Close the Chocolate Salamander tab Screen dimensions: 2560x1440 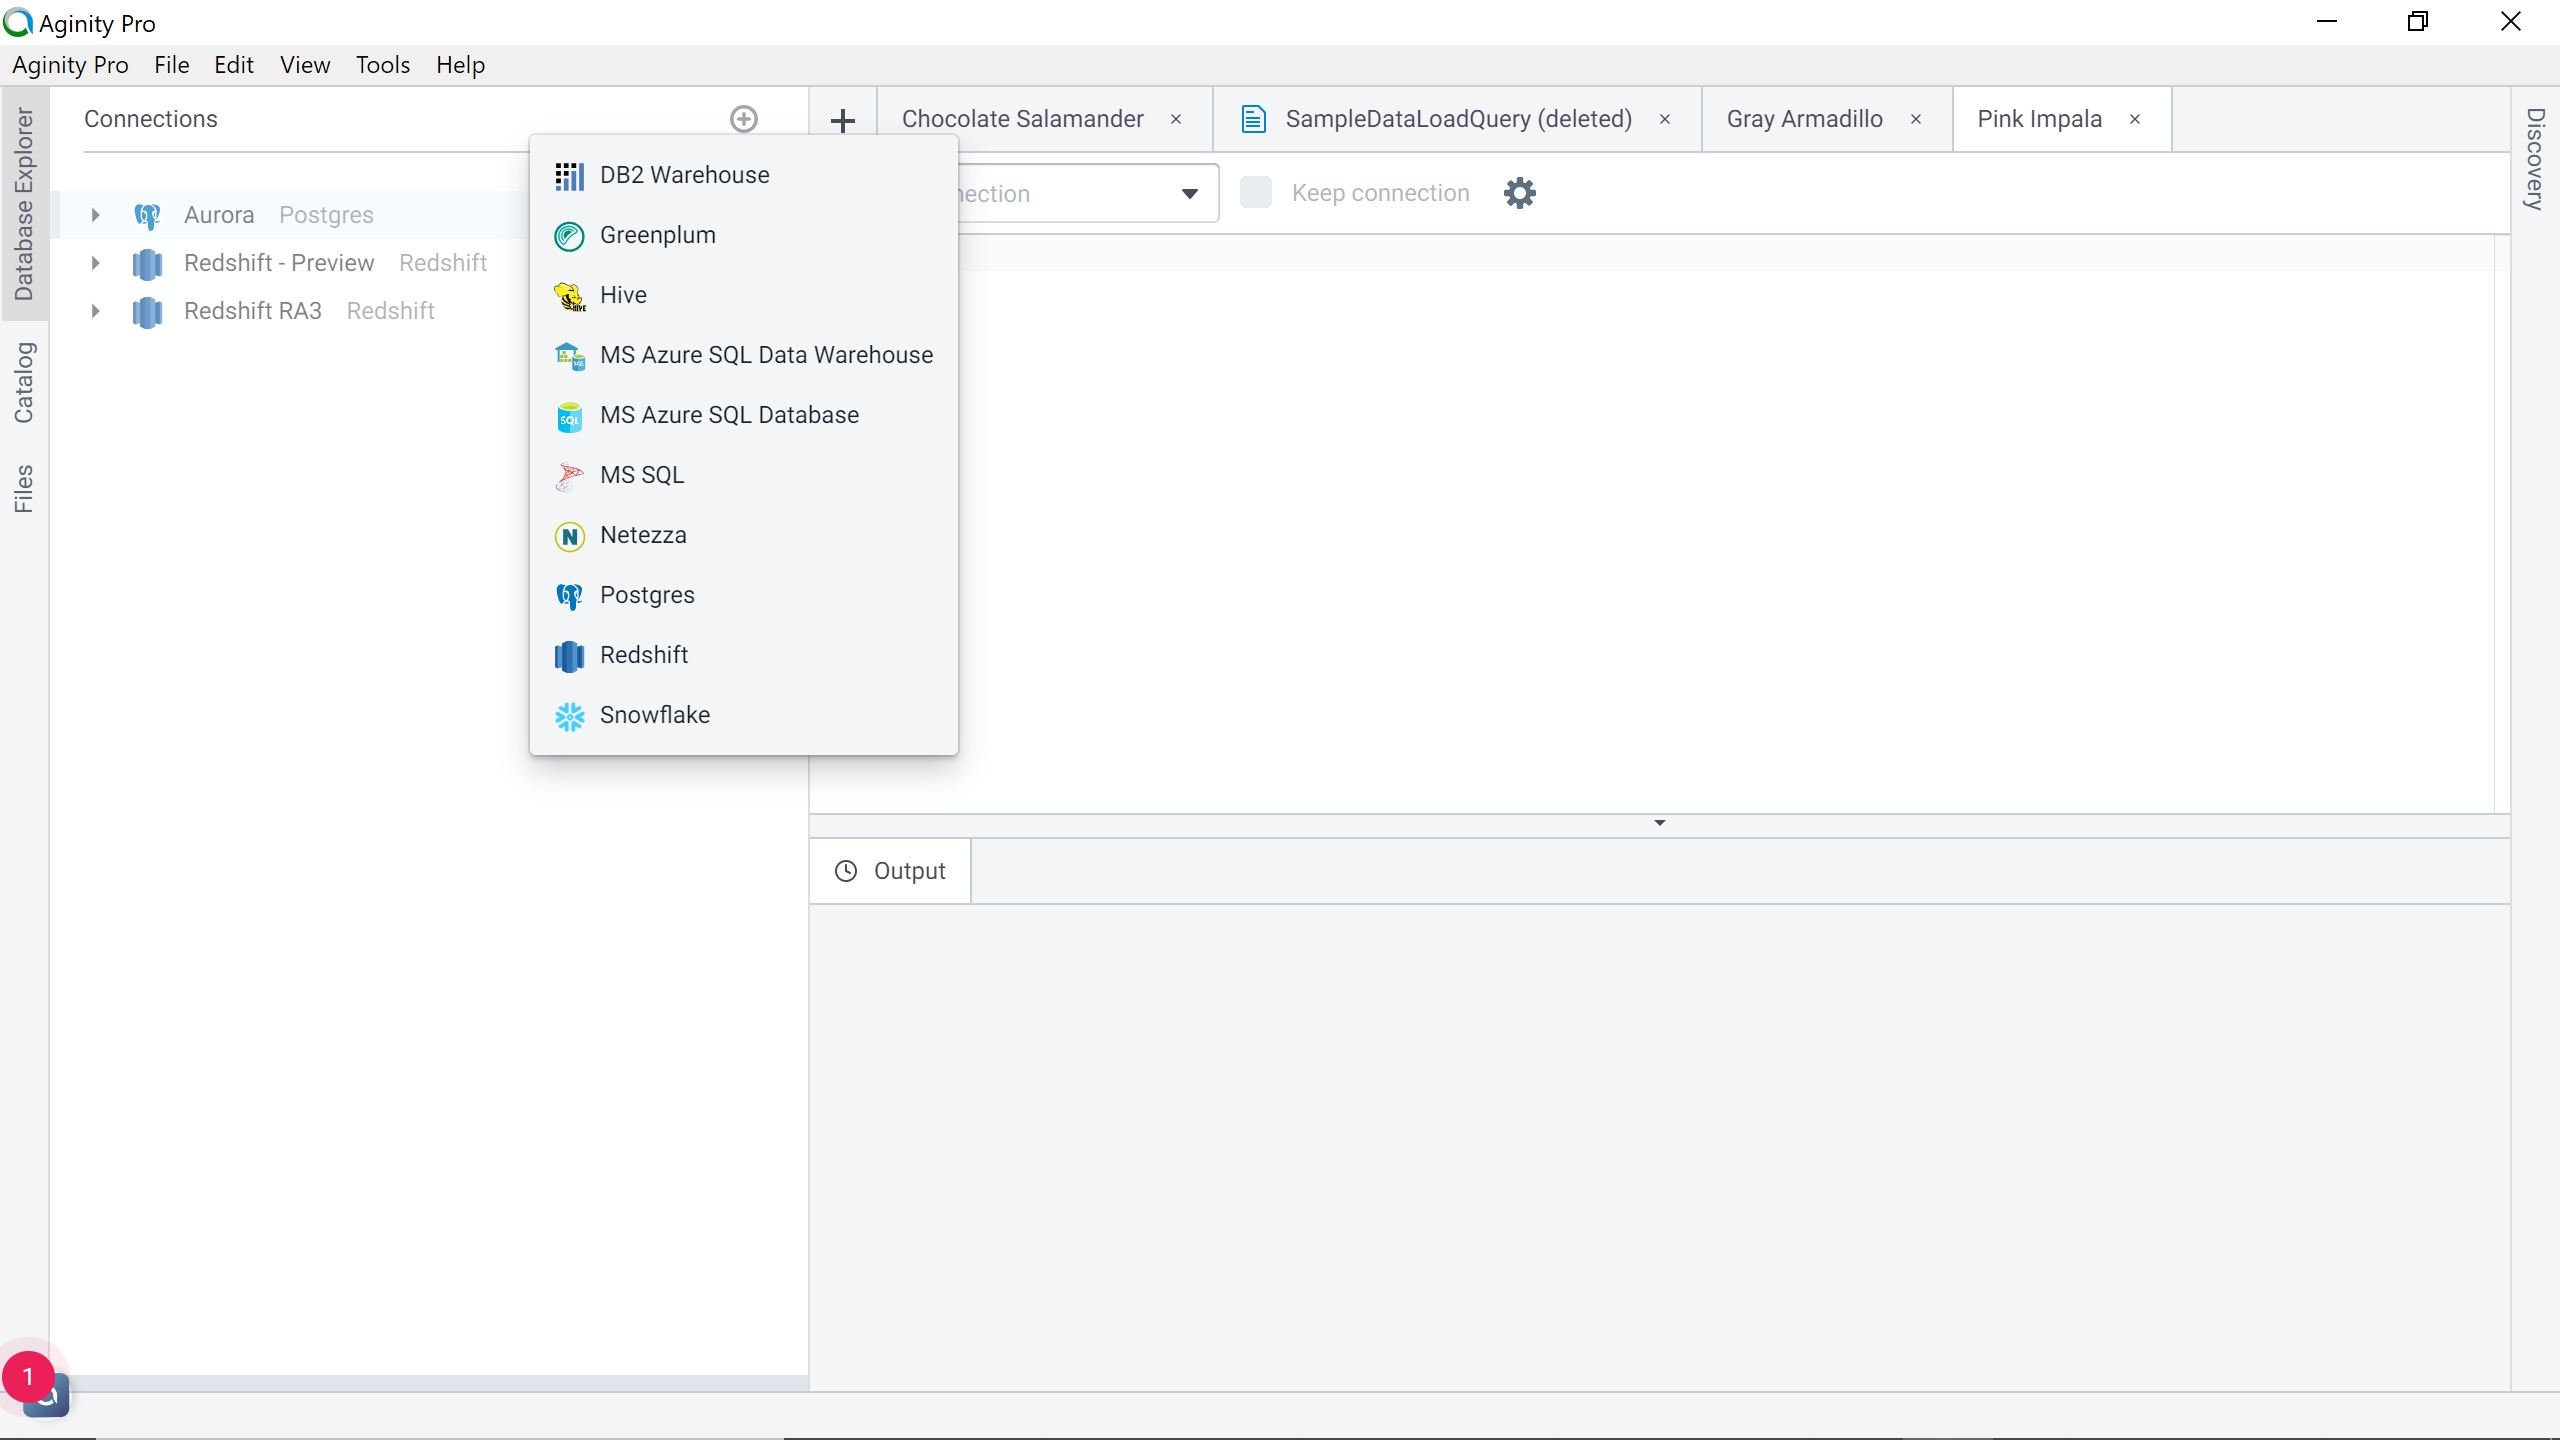(x=1176, y=119)
